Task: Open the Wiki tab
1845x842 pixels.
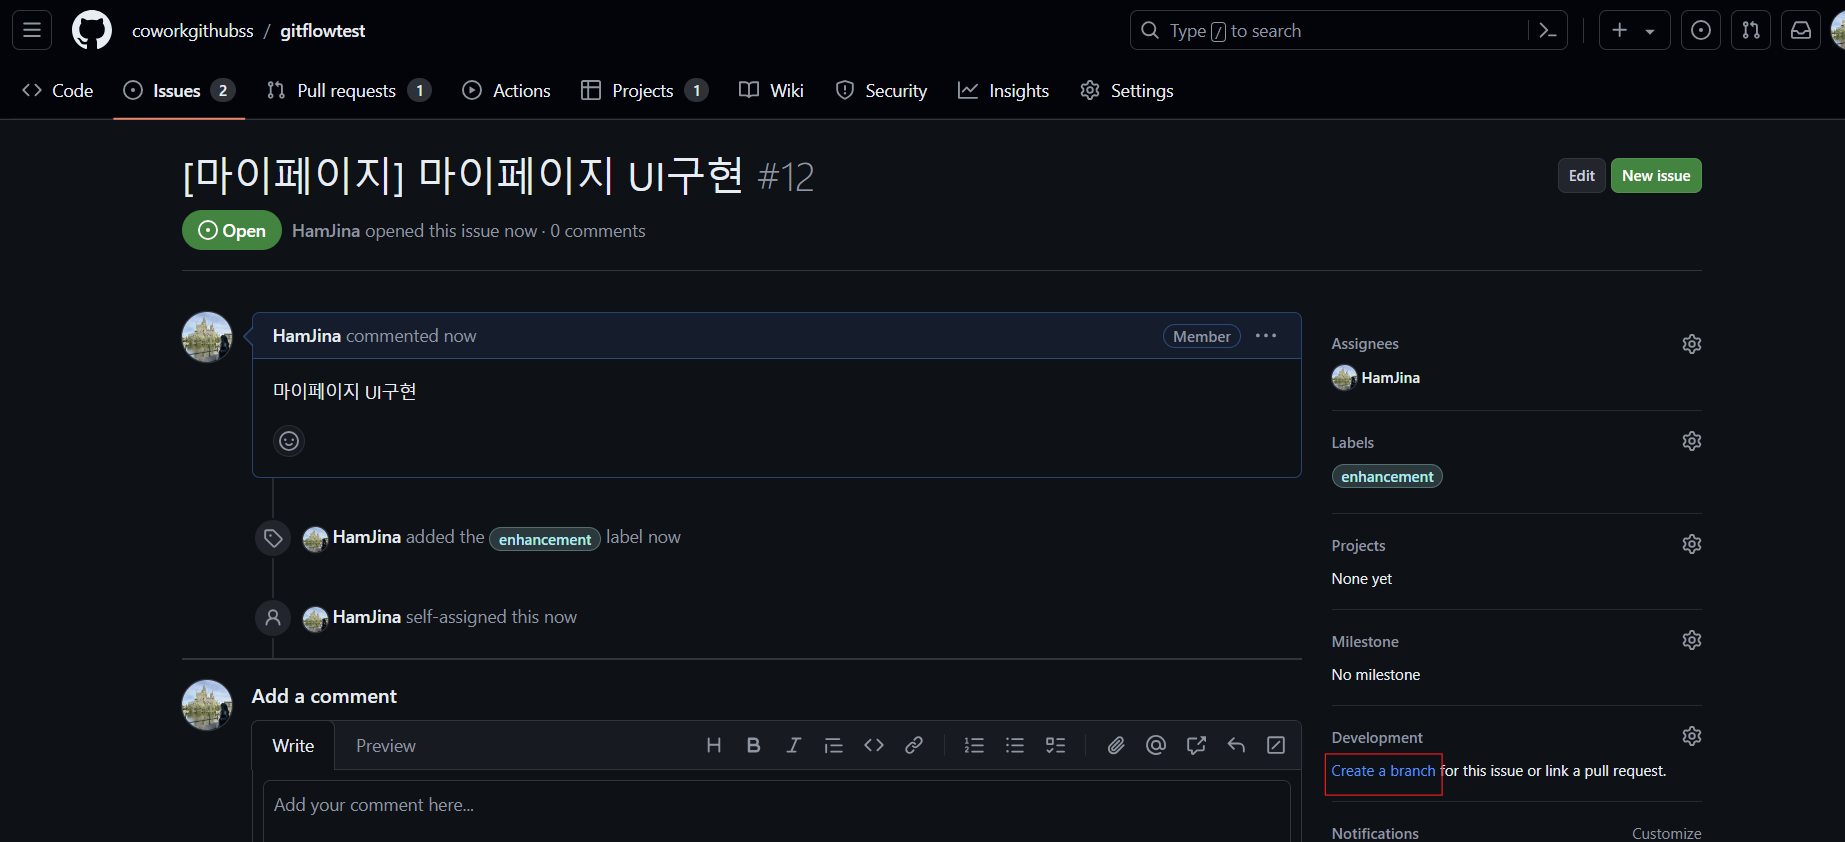Action: (x=771, y=91)
